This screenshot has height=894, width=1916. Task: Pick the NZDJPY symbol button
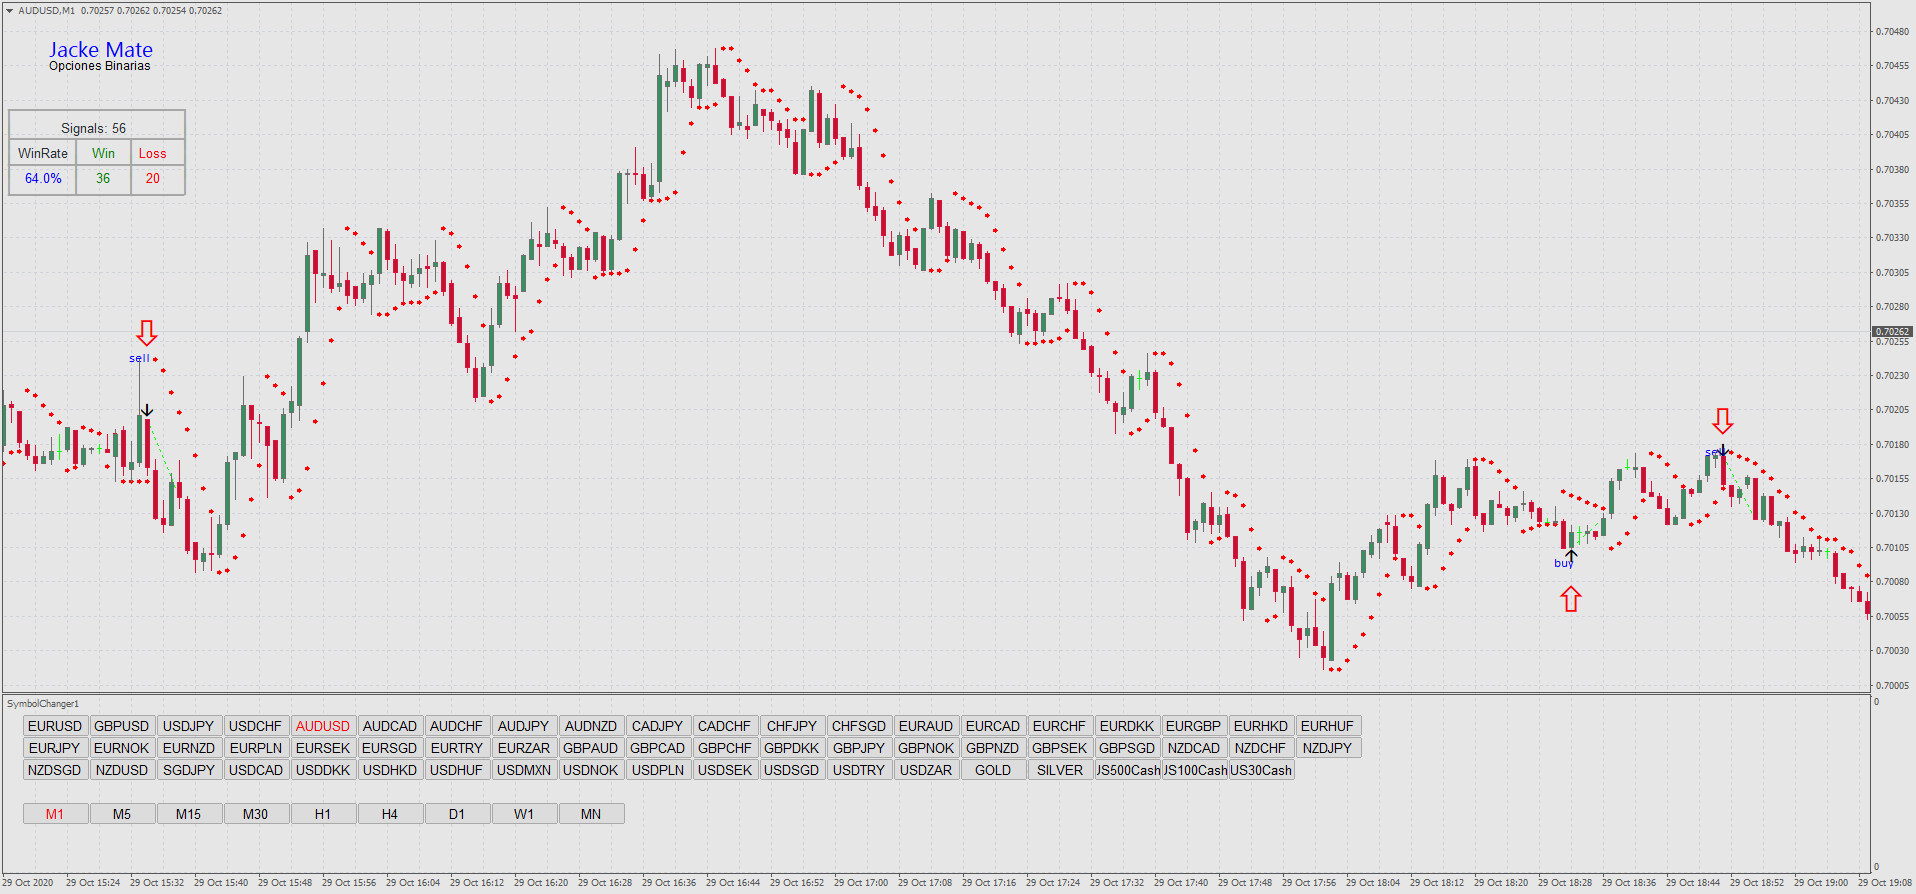[1327, 748]
